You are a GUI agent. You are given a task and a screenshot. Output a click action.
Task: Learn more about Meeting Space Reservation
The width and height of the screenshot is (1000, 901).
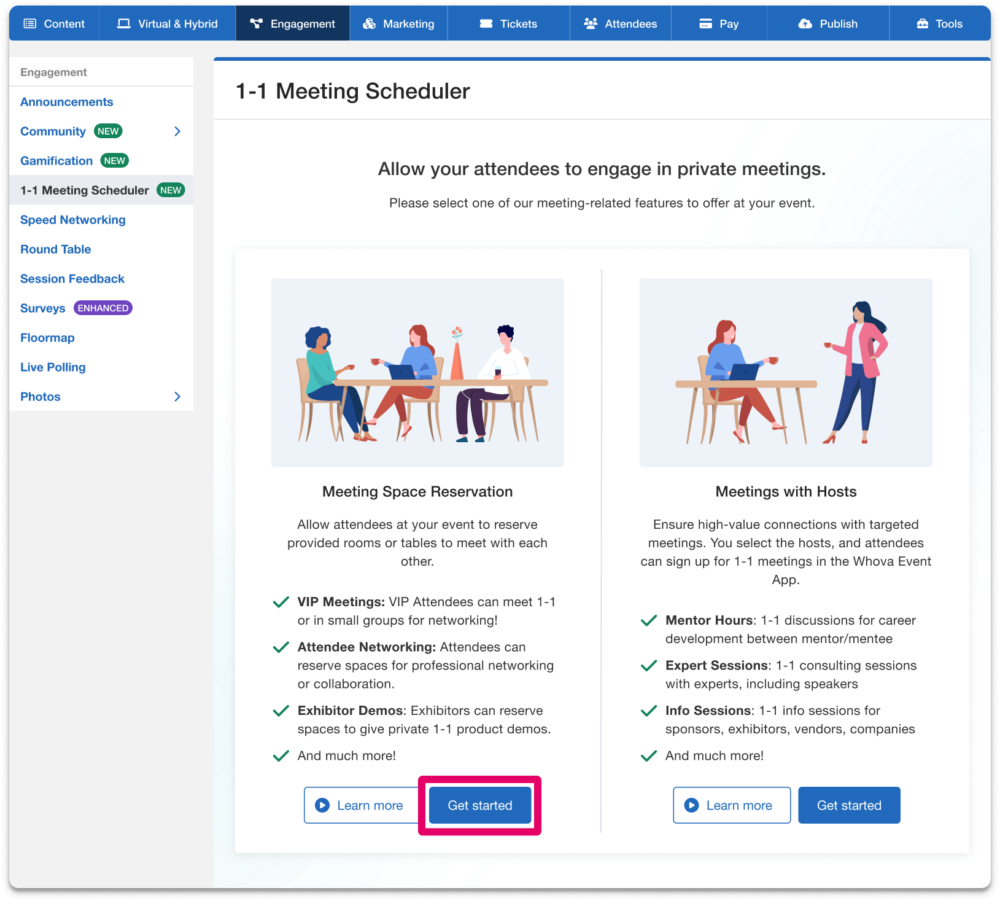pos(359,805)
